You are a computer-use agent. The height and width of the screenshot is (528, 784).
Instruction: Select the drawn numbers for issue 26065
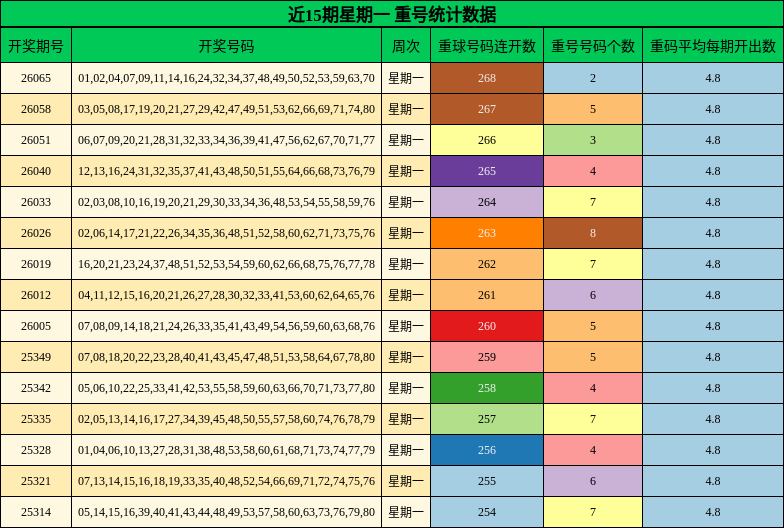[226, 78]
